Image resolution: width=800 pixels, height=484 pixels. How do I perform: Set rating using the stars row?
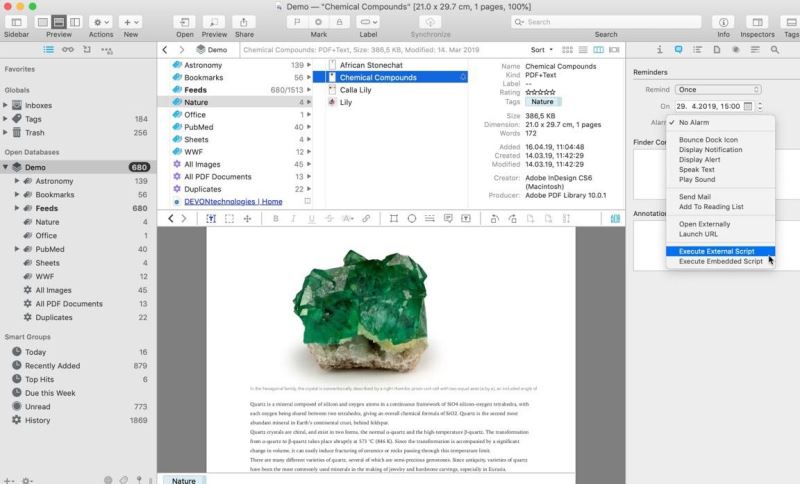[x=540, y=92]
